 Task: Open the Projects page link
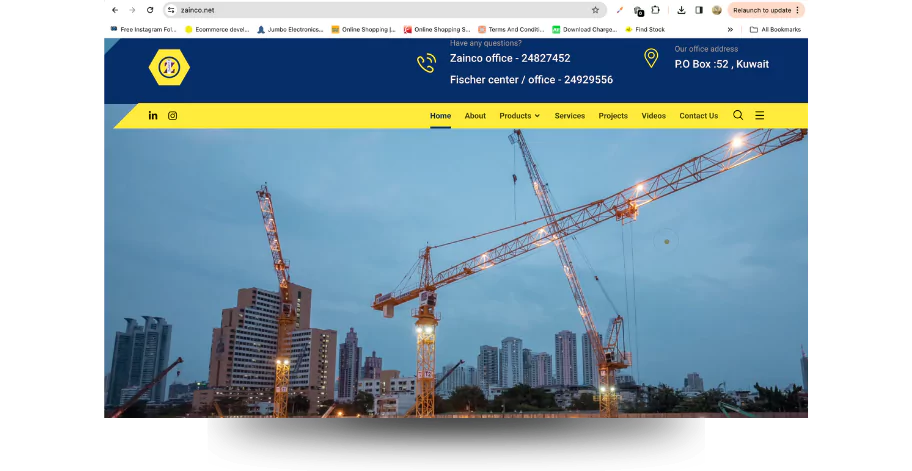click(x=613, y=116)
